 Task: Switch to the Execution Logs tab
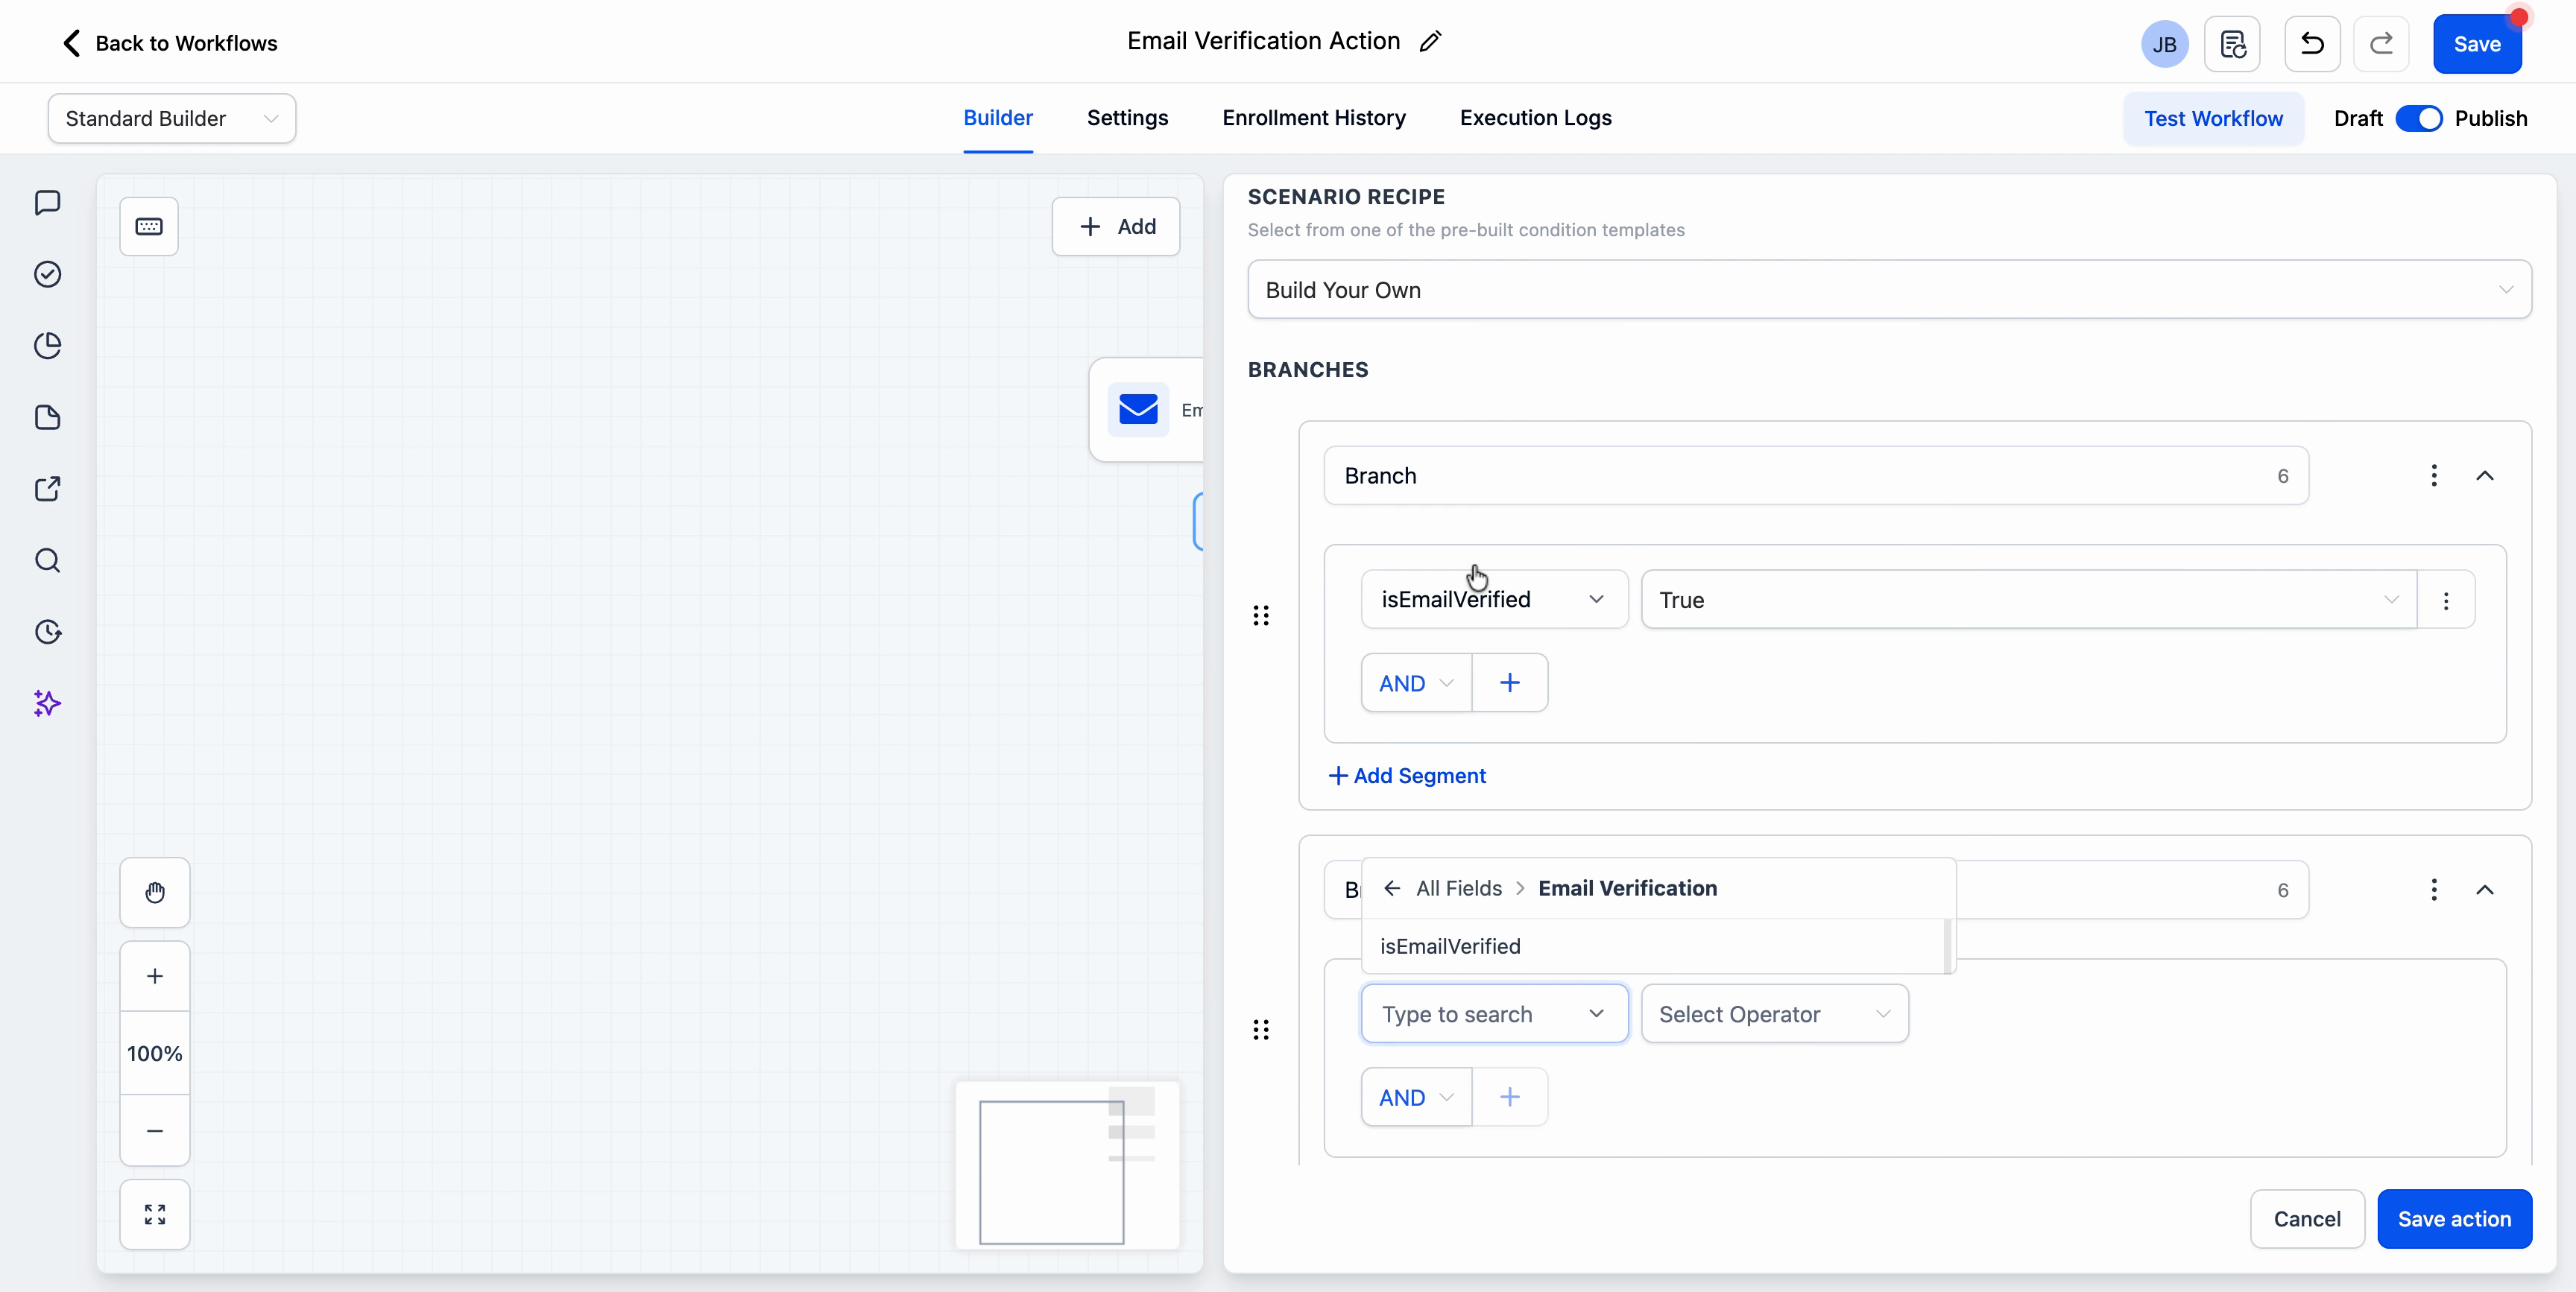pos(1536,118)
